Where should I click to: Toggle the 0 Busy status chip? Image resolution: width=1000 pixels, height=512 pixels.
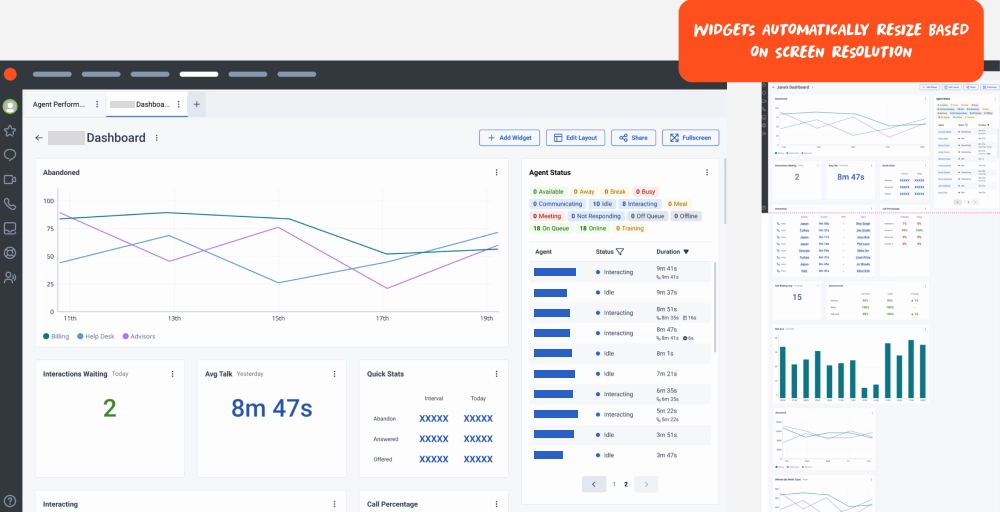click(645, 191)
